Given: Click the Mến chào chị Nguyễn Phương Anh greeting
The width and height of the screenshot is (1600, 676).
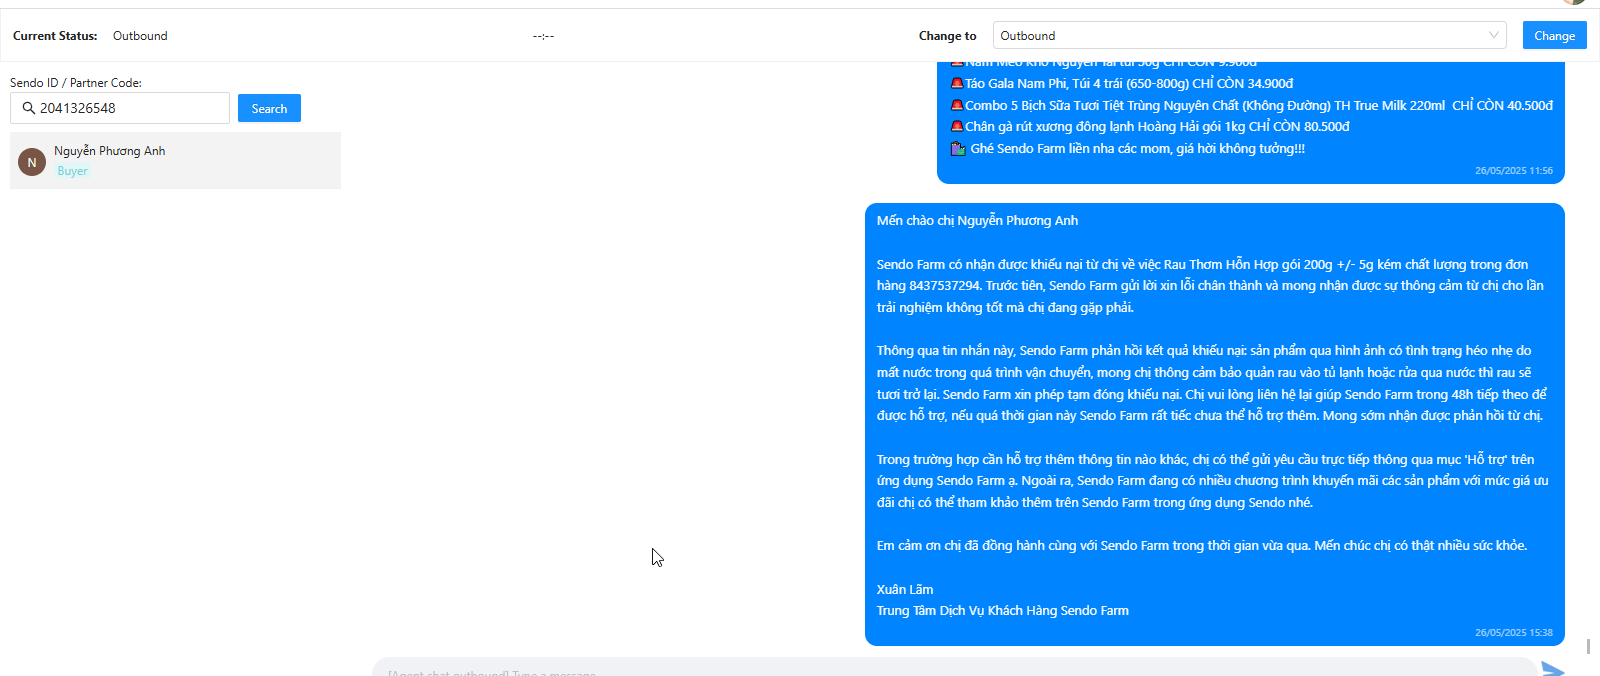Looking at the screenshot, I should pyautogui.click(x=977, y=221).
